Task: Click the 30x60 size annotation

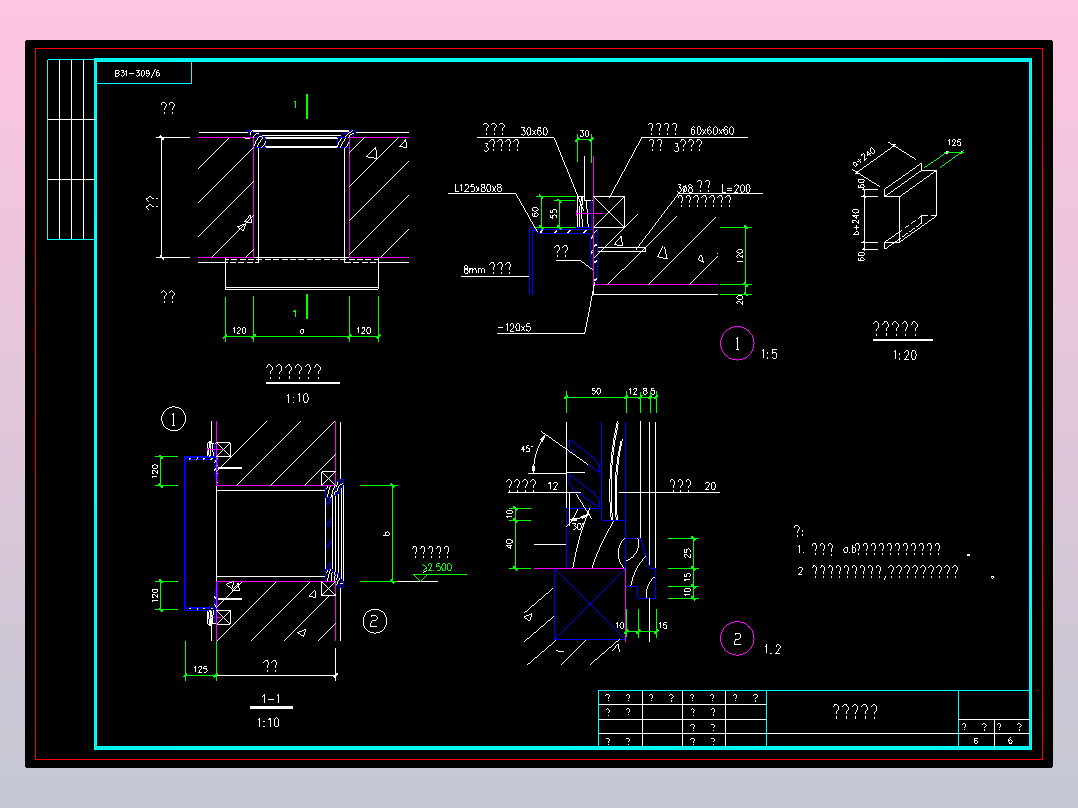Action: coord(534,131)
